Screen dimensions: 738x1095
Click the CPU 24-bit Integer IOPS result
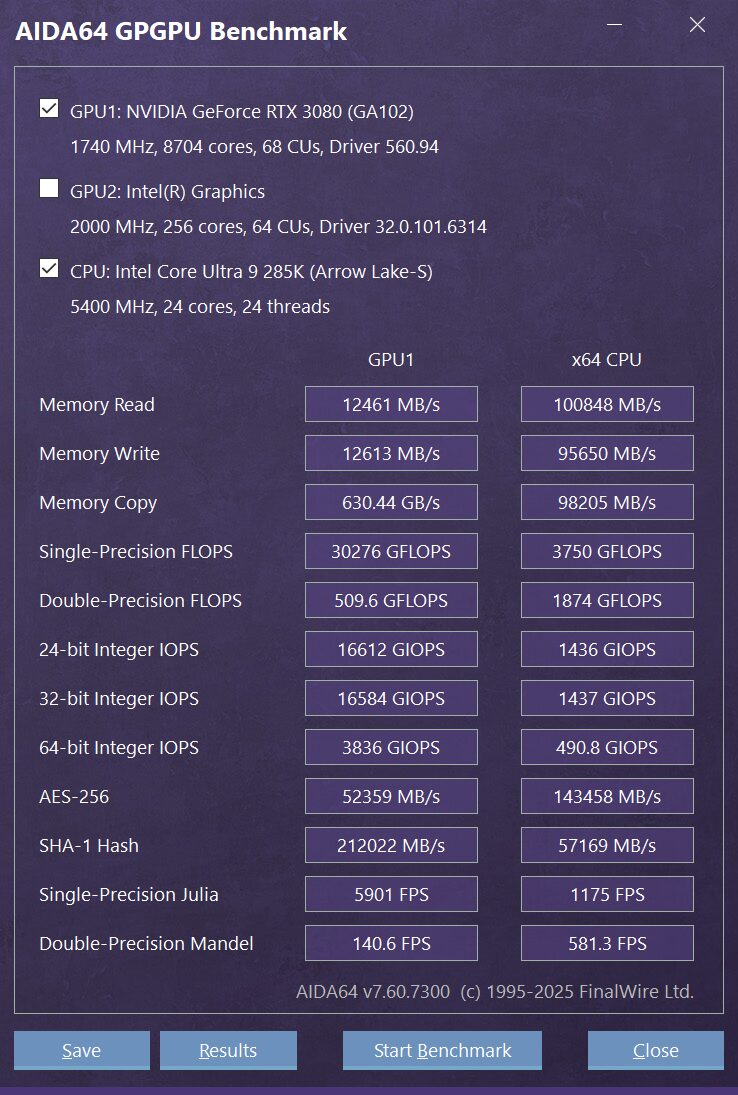pos(607,649)
